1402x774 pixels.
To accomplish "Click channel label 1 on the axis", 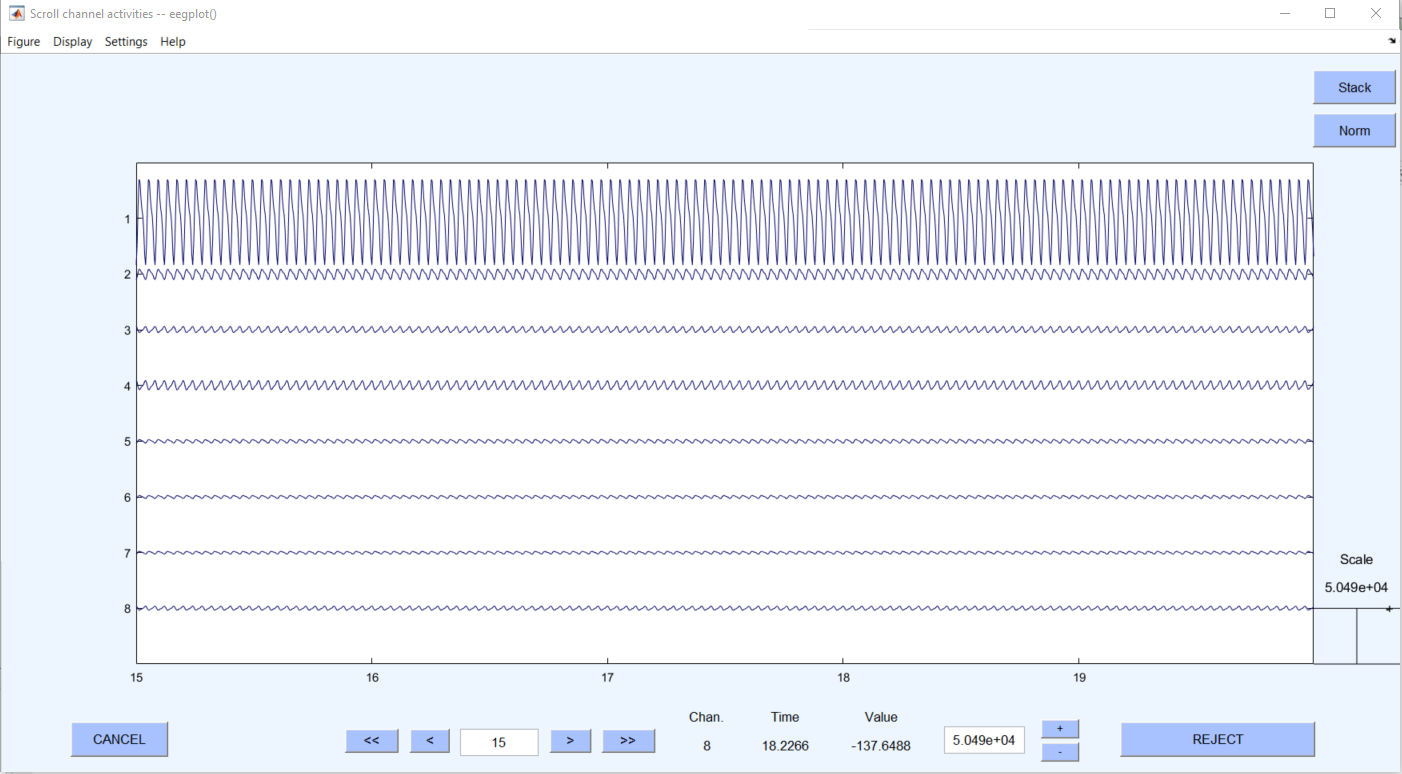I will (128, 218).
